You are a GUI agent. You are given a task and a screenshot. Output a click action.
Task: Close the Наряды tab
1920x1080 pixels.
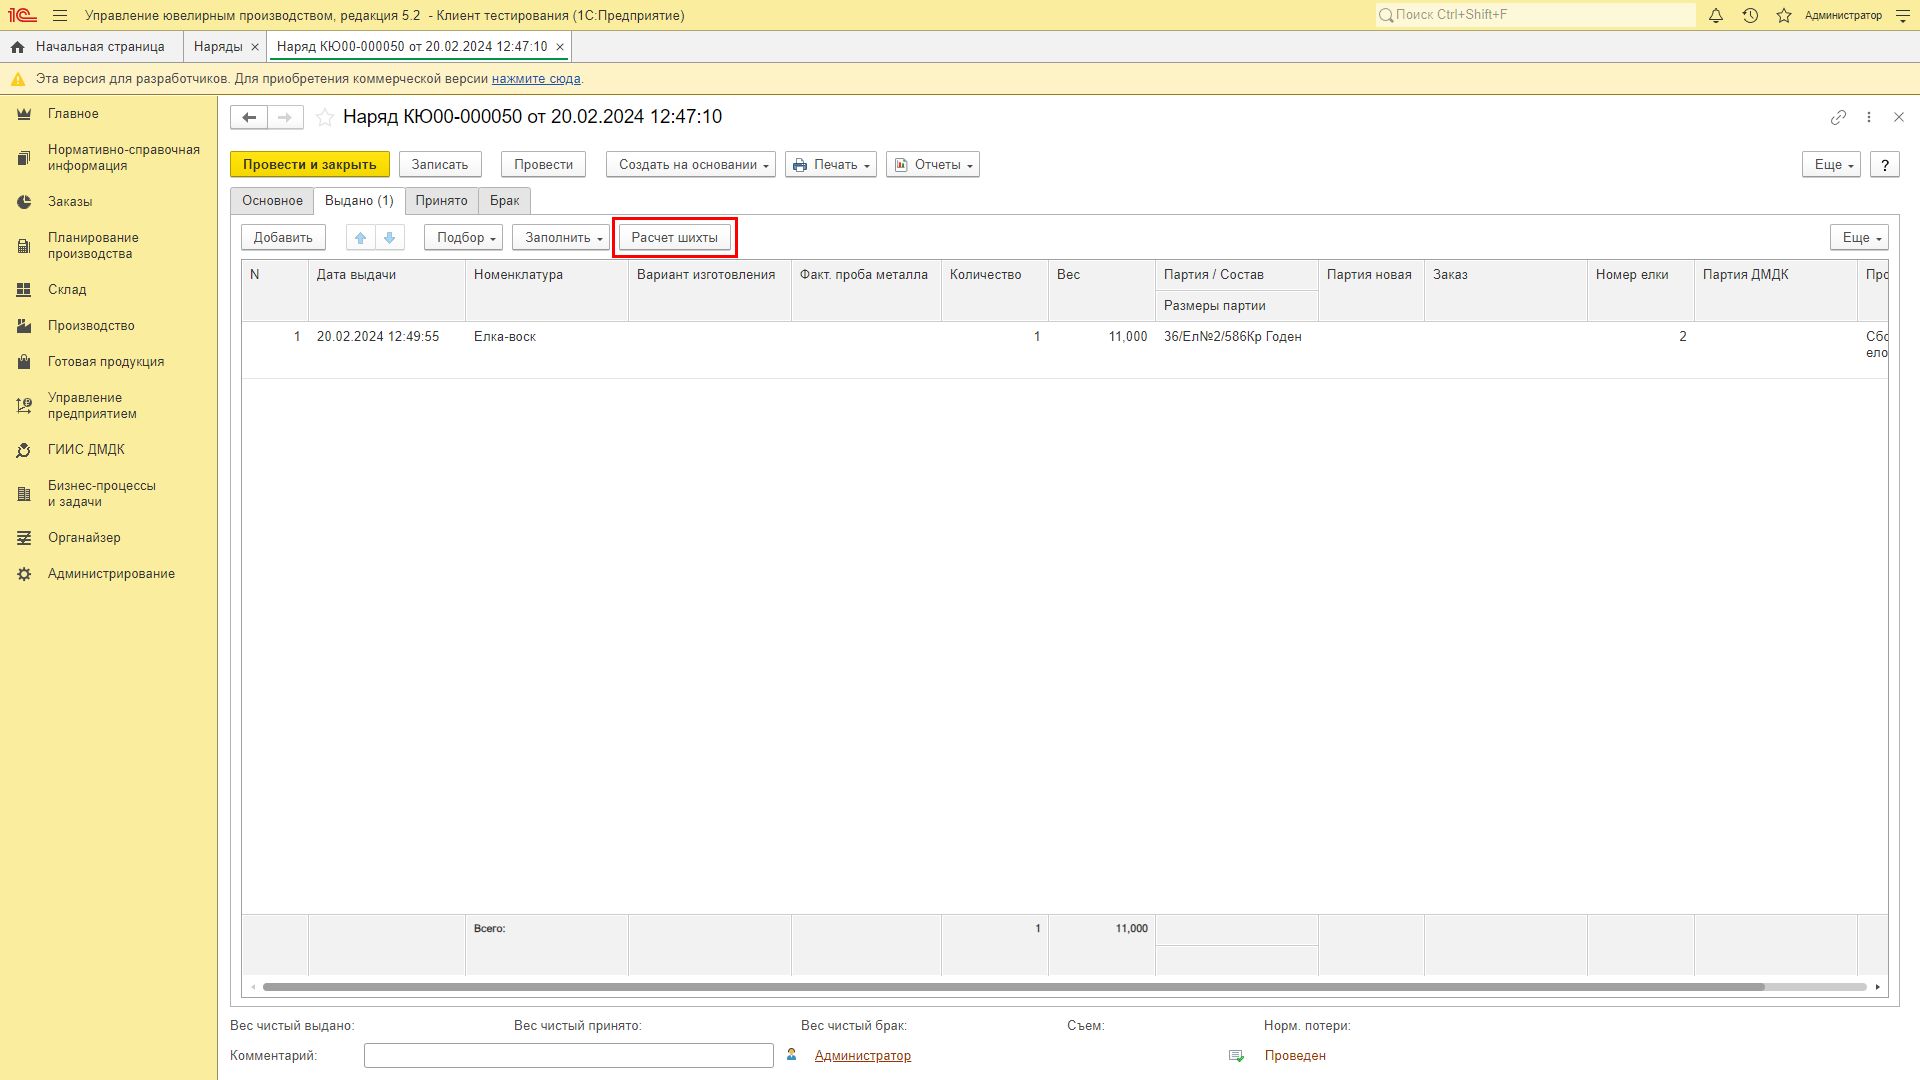(255, 47)
